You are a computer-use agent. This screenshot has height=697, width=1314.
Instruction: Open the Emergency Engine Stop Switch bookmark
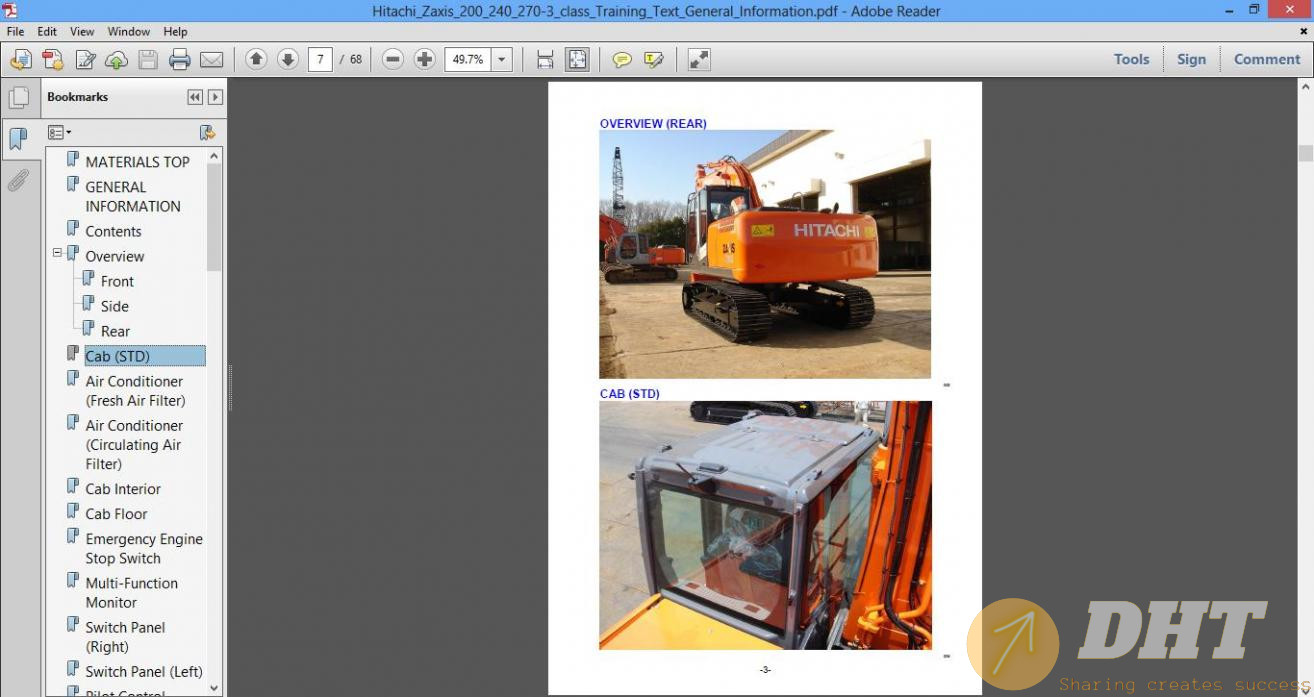click(x=144, y=549)
